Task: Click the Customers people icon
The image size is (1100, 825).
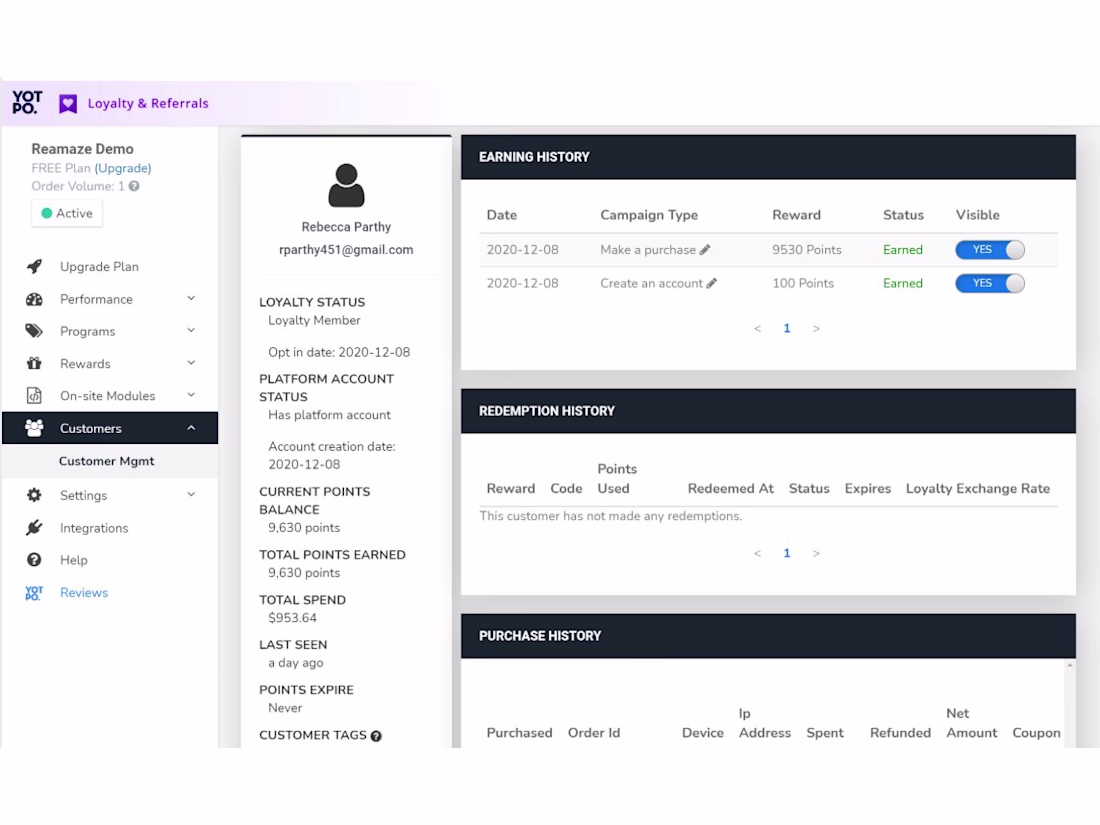Action: [34, 428]
